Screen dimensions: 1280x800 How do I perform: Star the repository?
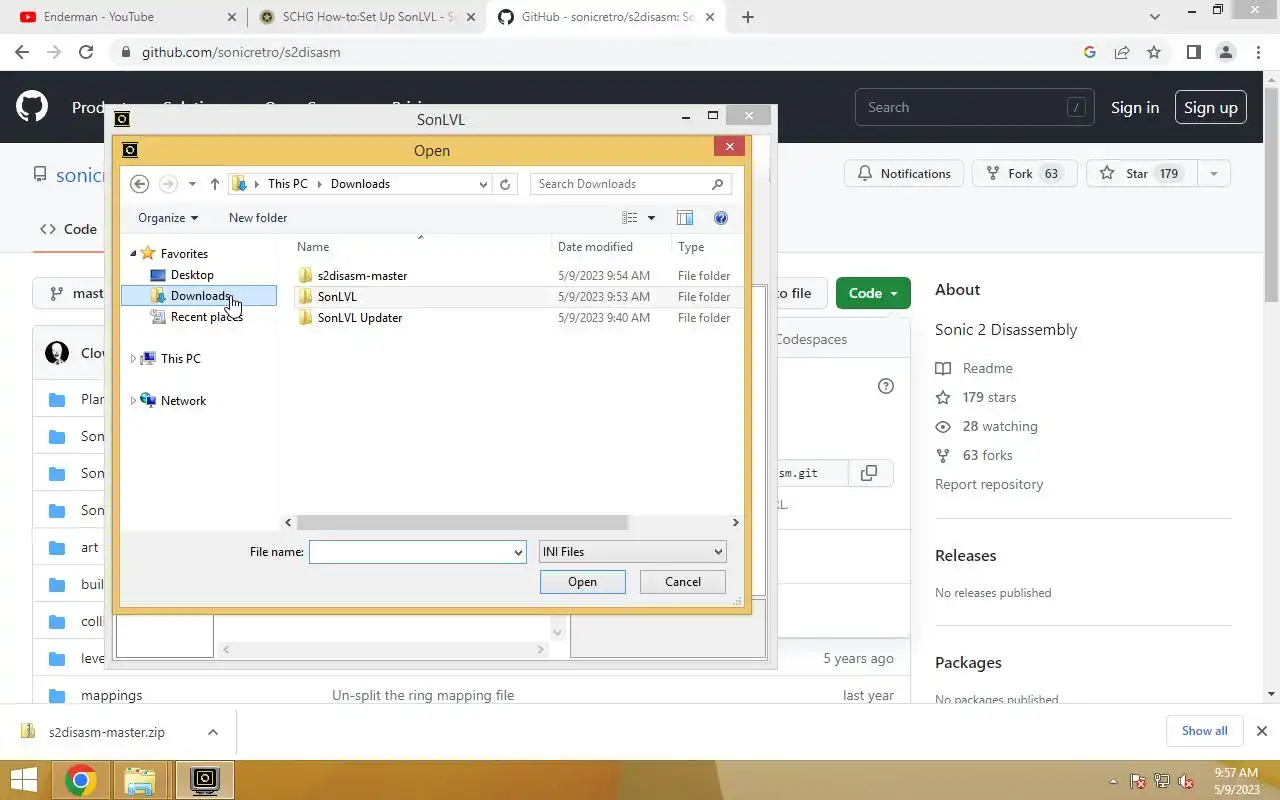tap(1141, 174)
